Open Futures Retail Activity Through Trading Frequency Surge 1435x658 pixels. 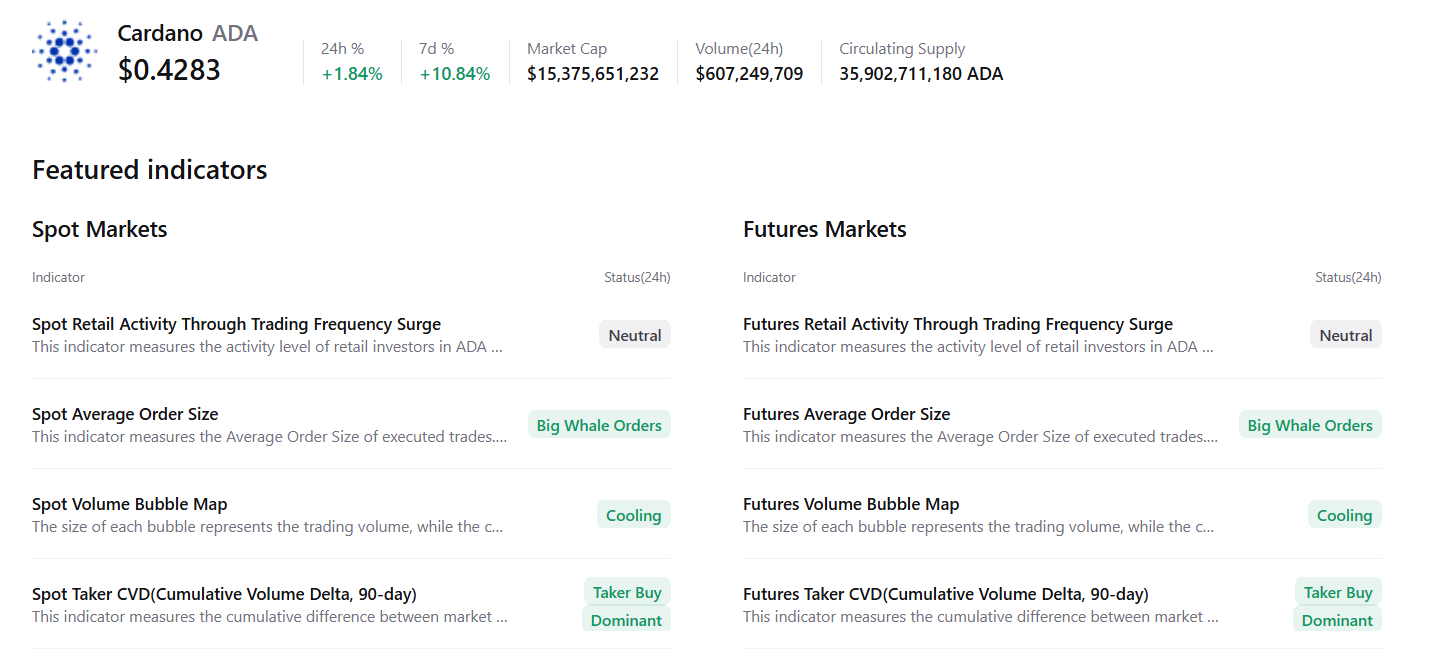click(957, 324)
